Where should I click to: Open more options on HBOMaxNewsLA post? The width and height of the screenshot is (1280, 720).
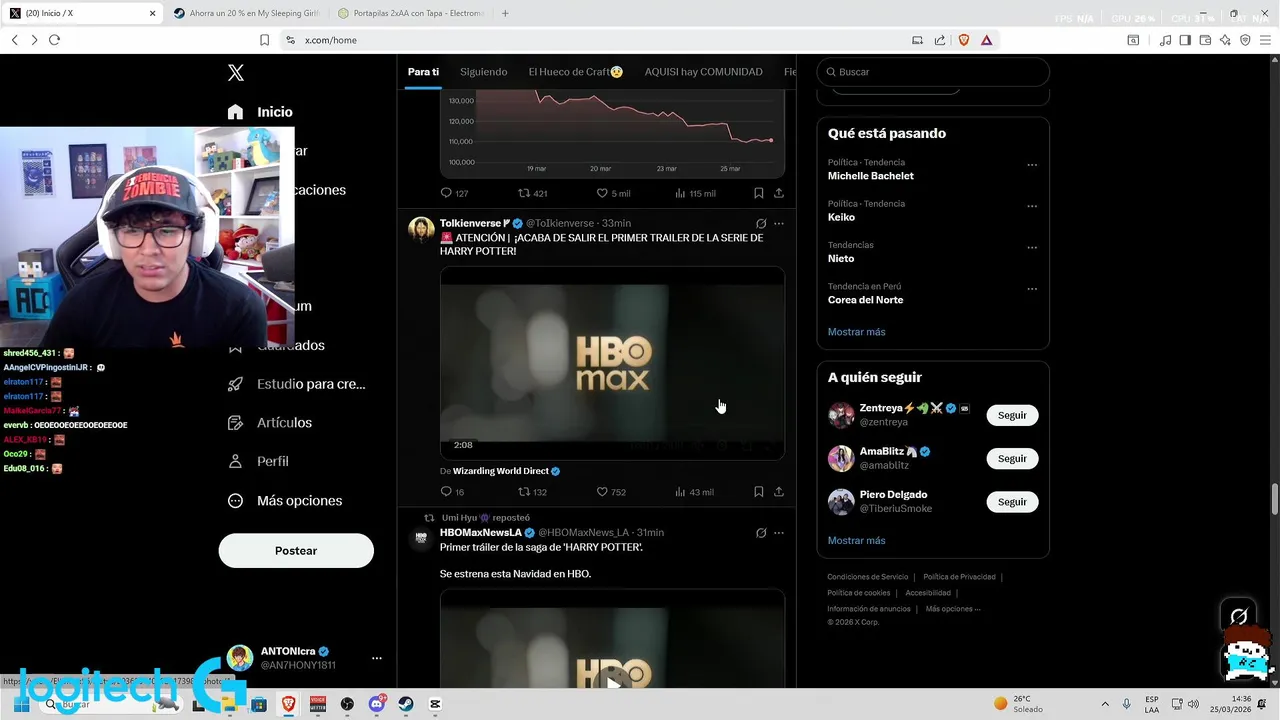(779, 533)
